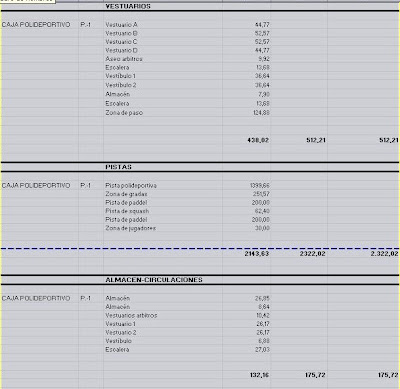This screenshot has width=400, height=389.
Task: Select CAJA POLIDEPORTIVO in the 26,85 Almacén row
Action: pyautogui.click(x=36, y=298)
